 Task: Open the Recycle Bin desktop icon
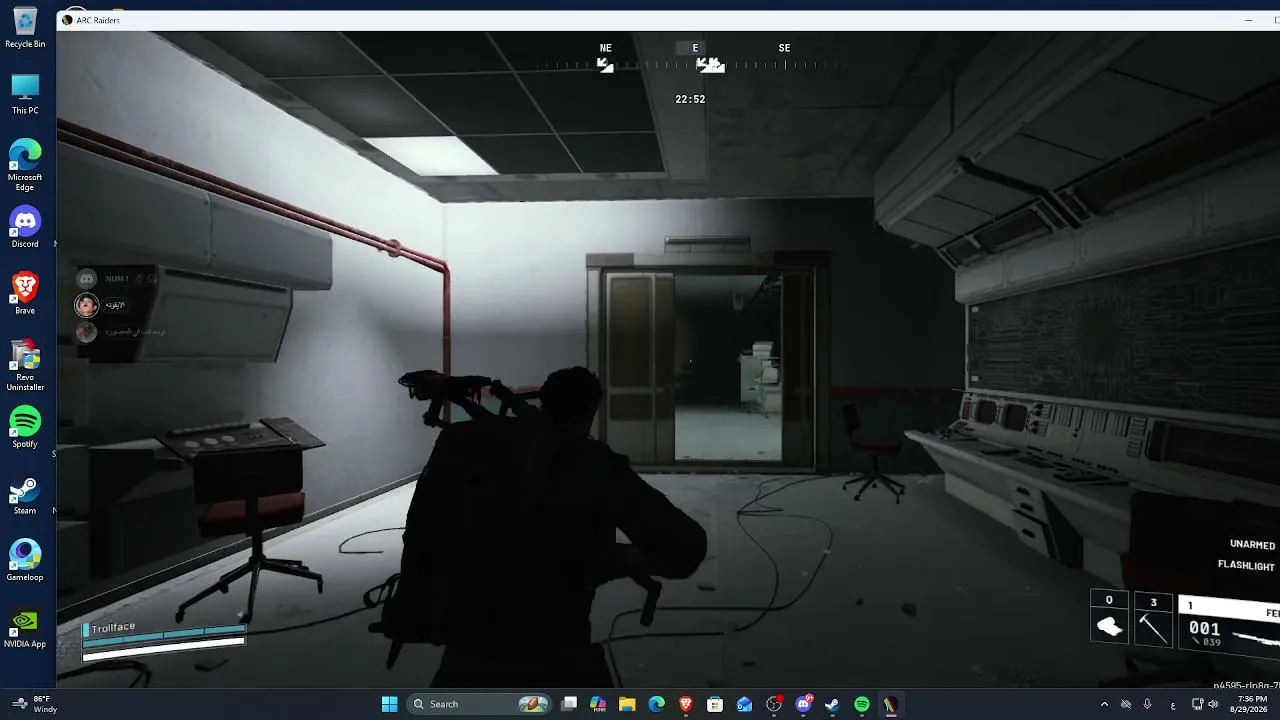[x=25, y=27]
